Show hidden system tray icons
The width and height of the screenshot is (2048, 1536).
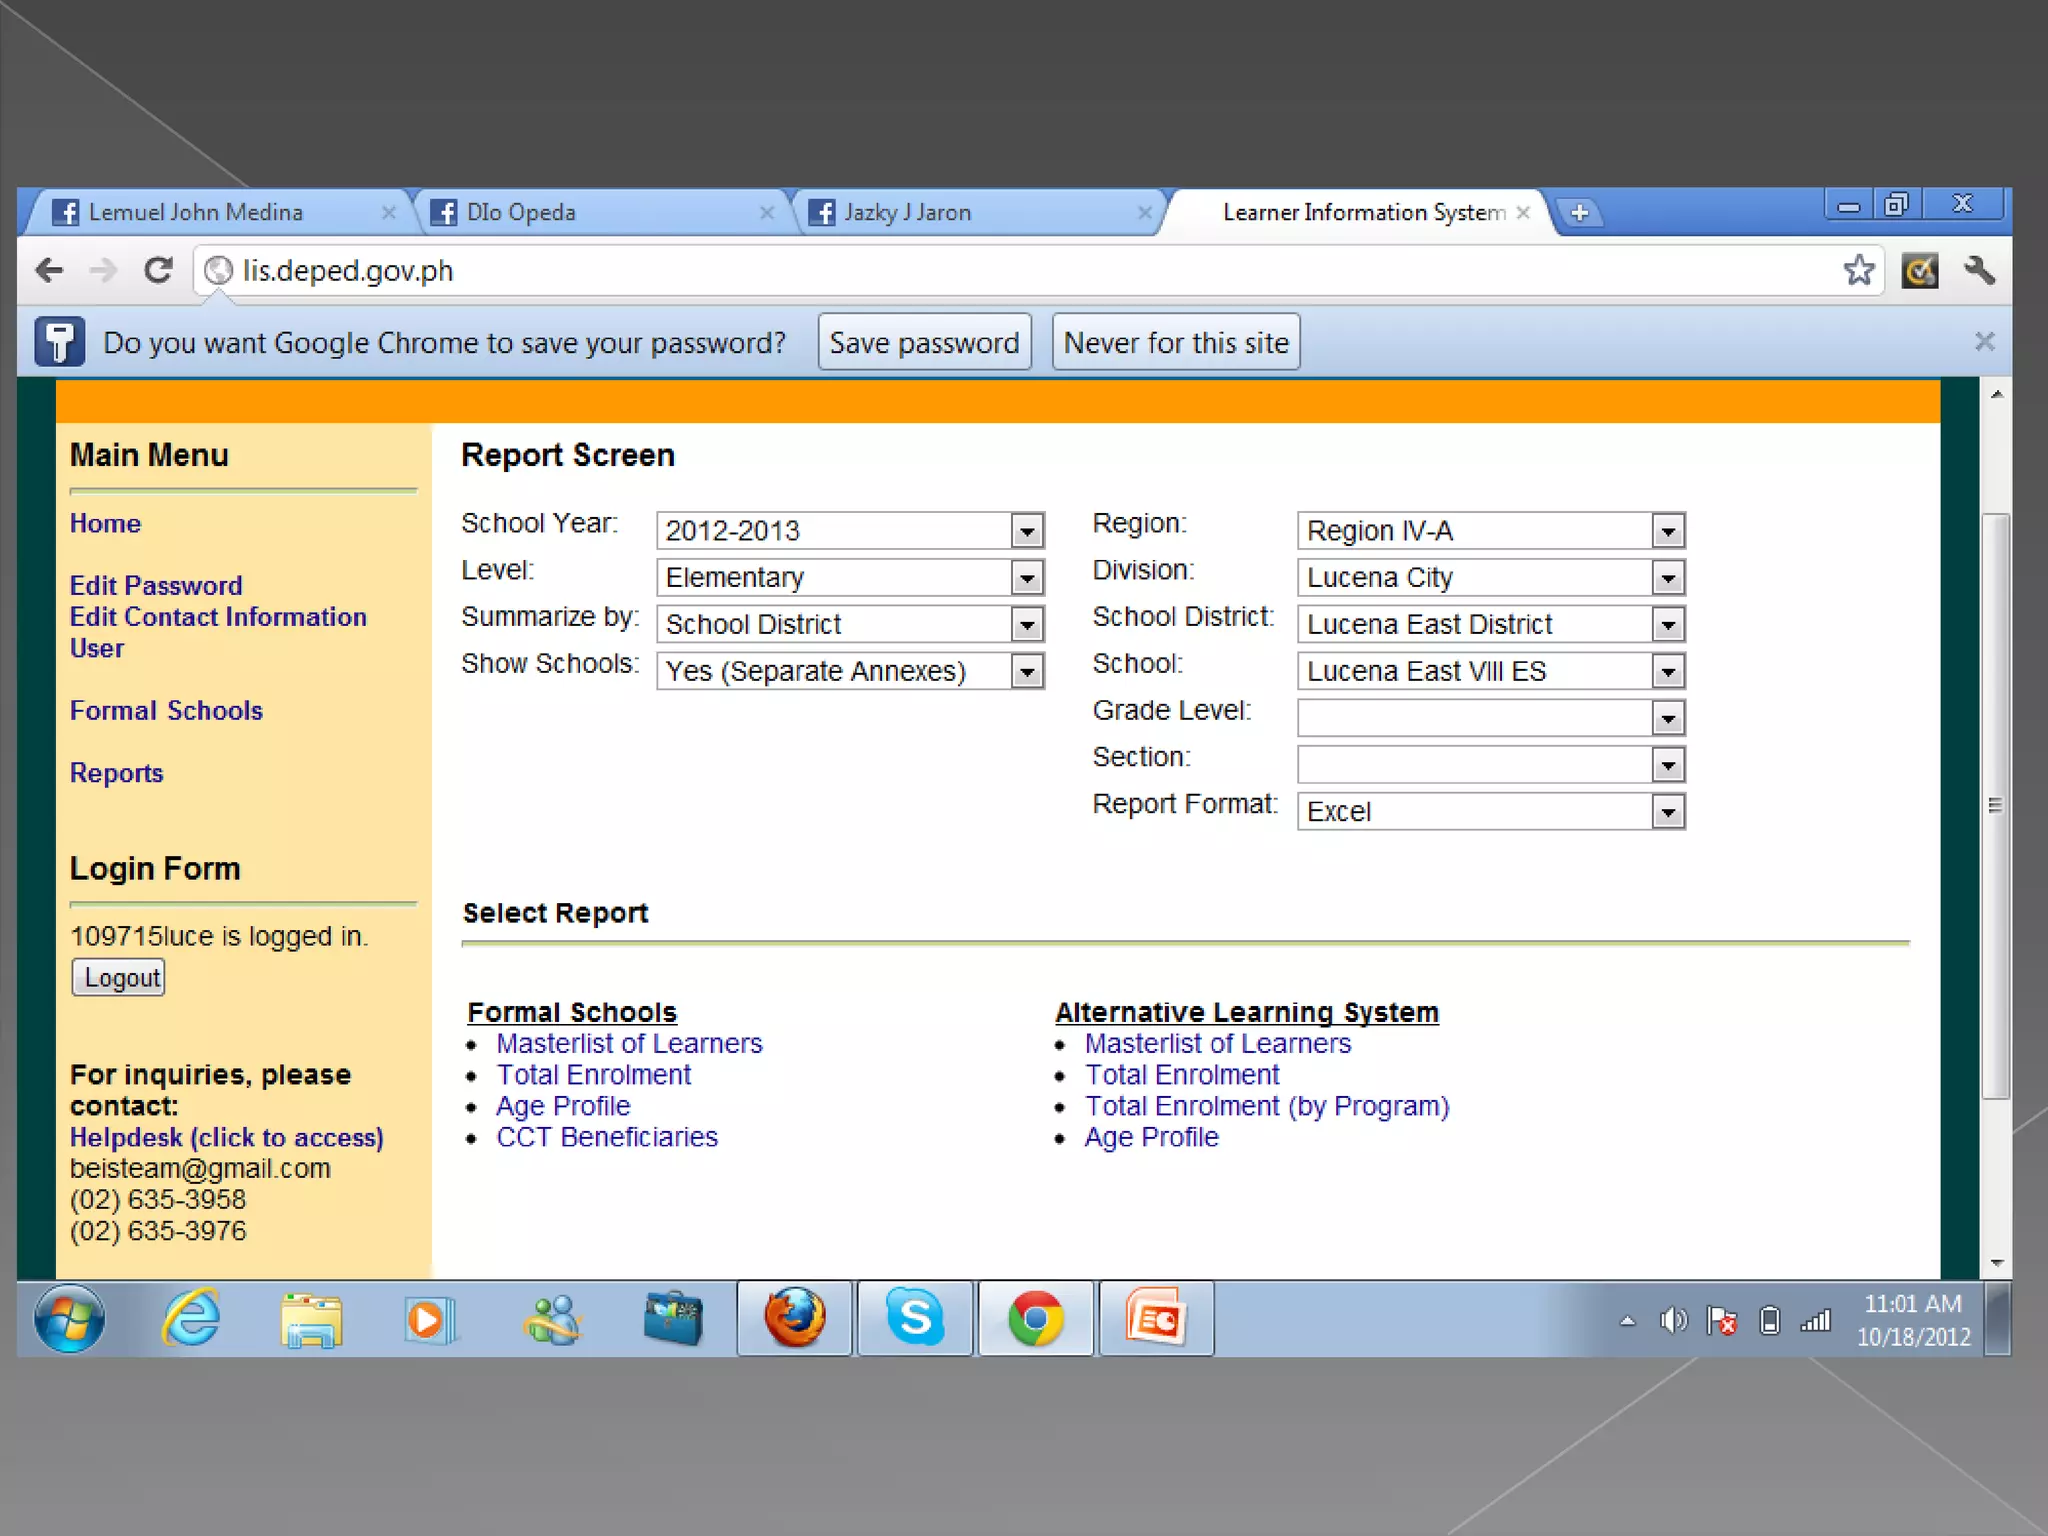point(1628,1321)
